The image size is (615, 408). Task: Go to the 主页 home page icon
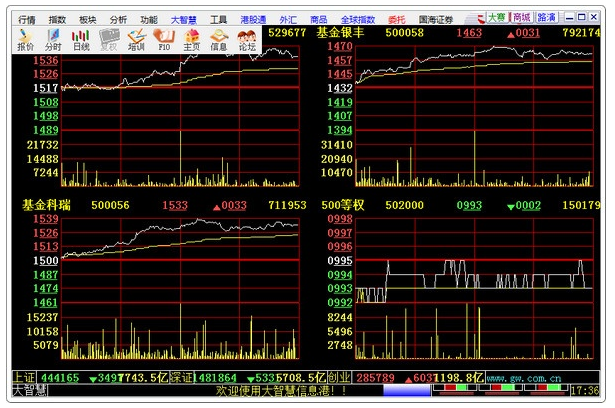pos(192,40)
